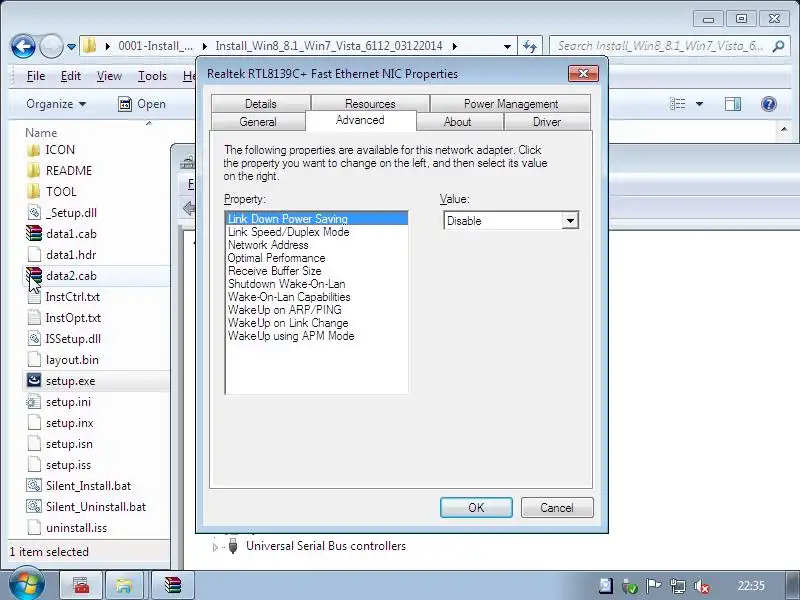Select Wake-On-Lan Capabilities property
Viewport: 800px width, 600px height.
pyautogui.click(x=289, y=297)
